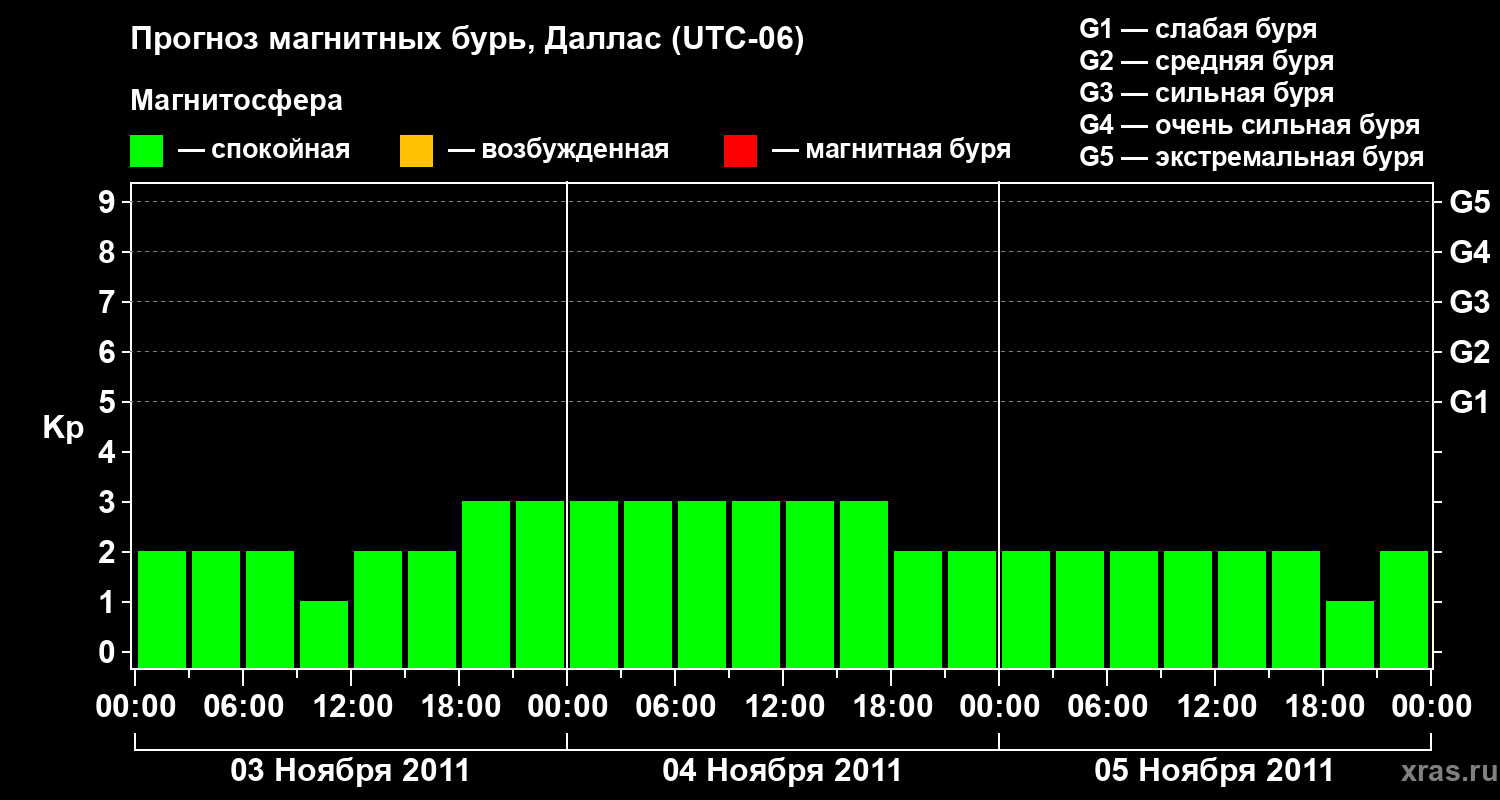Click the first bar of 03 Ноября at 00:00

(x=162, y=609)
